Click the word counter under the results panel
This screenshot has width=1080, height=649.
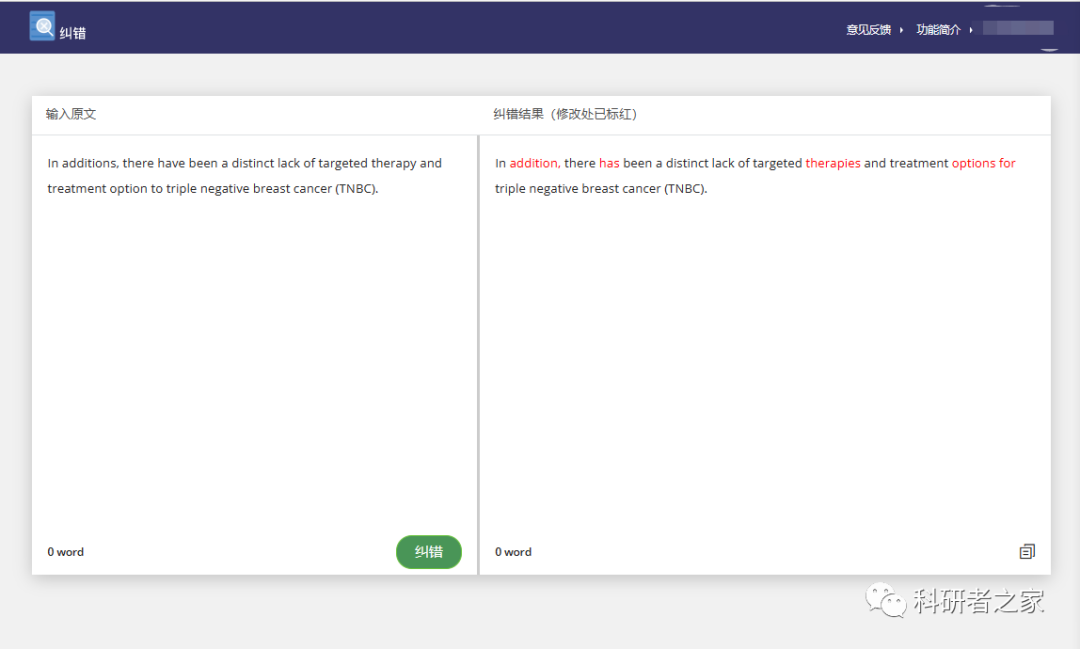(513, 552)
